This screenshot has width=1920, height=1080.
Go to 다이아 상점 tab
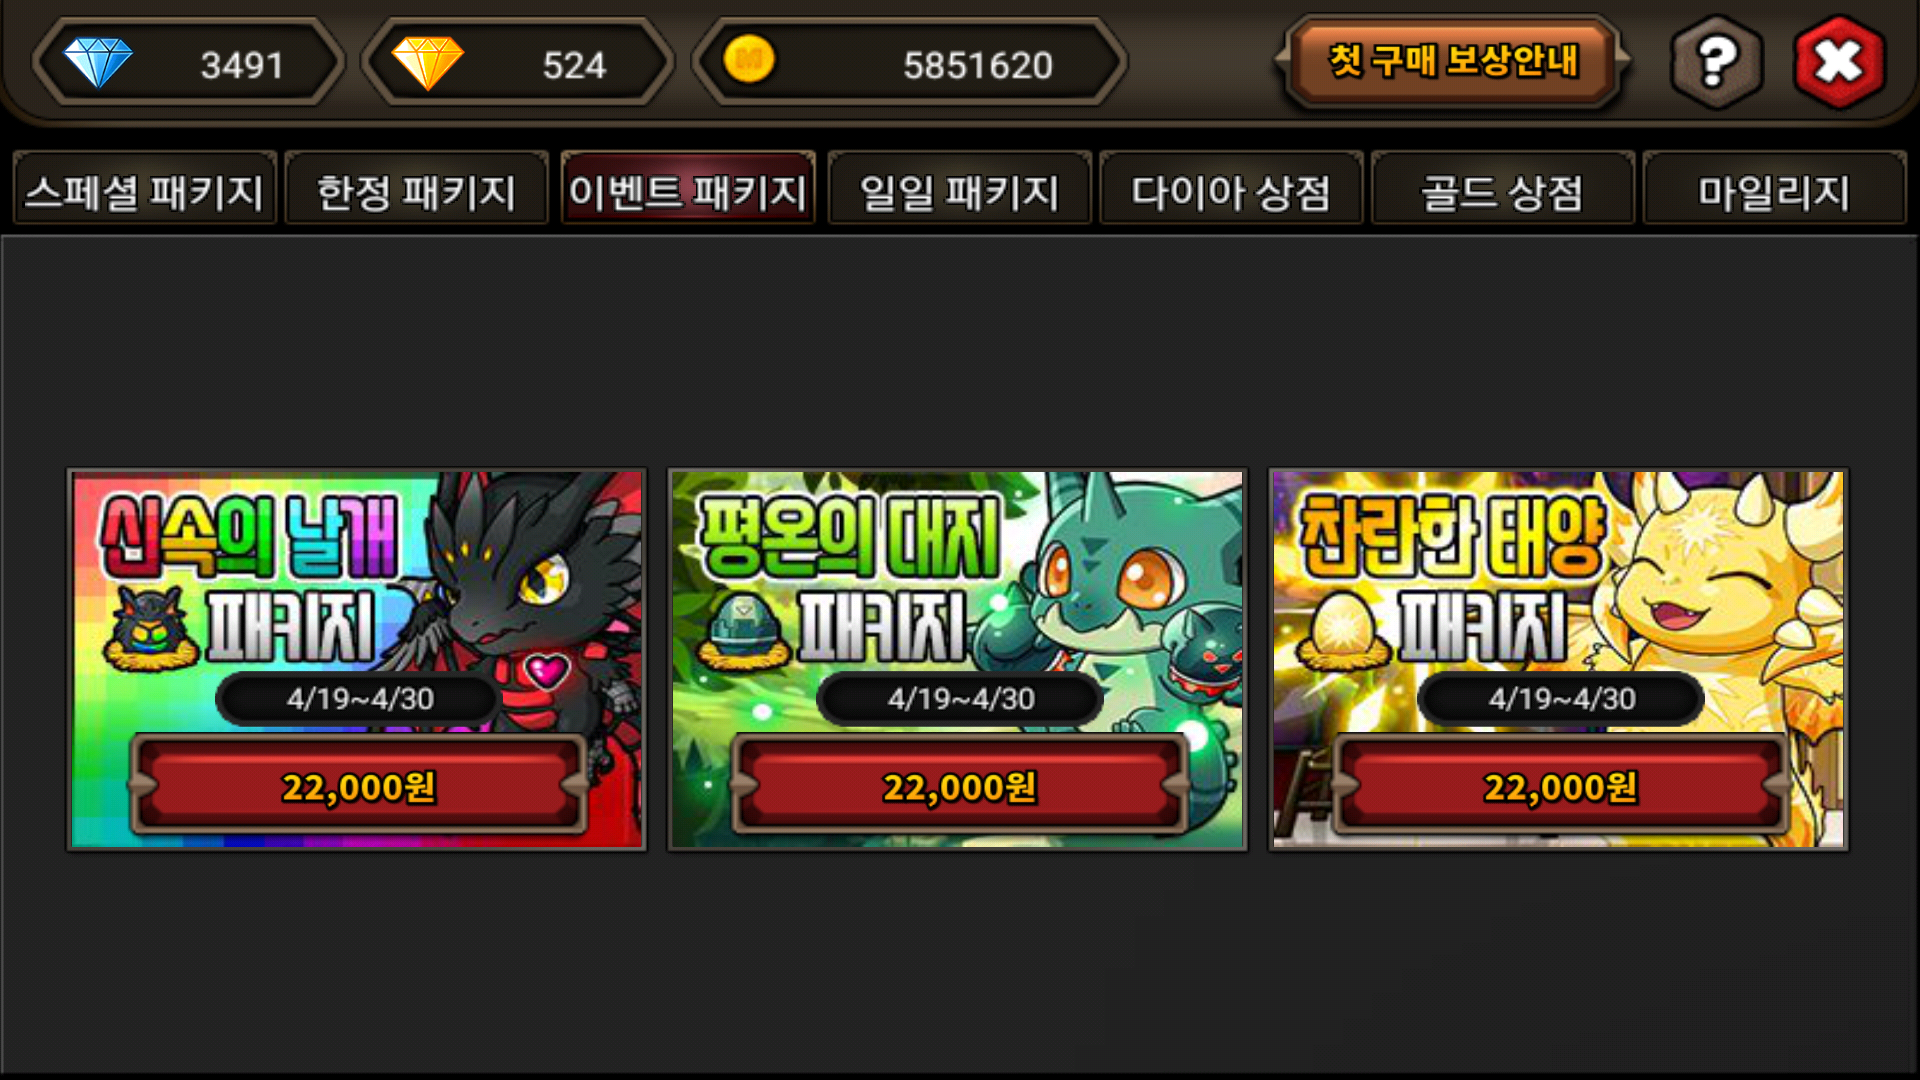pyautogui.click(x=1231, y=190)
